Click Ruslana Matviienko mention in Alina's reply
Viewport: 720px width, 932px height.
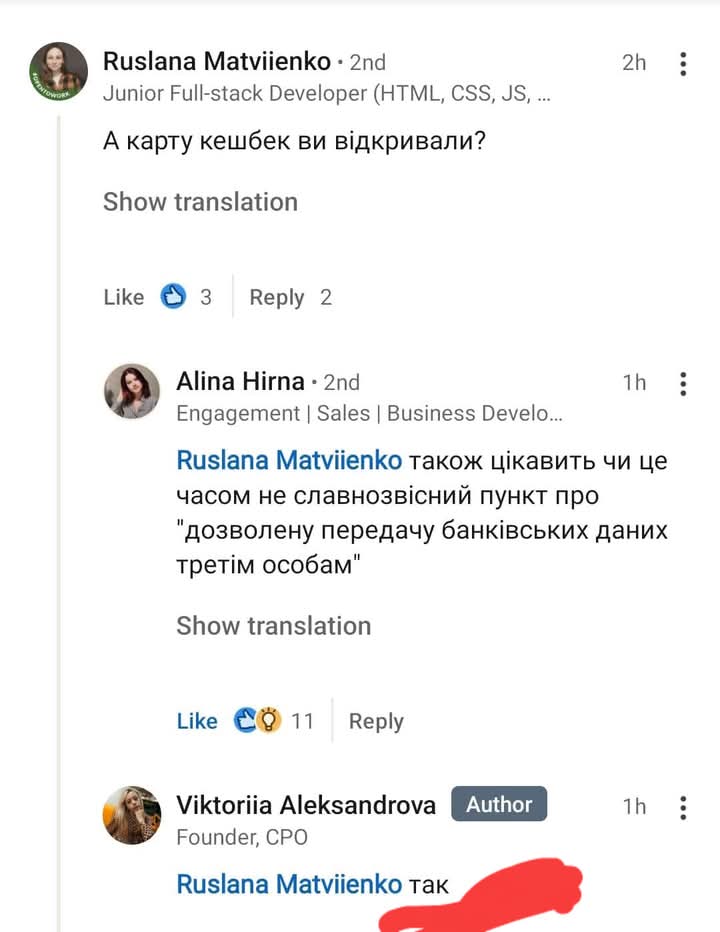point(289,460)
